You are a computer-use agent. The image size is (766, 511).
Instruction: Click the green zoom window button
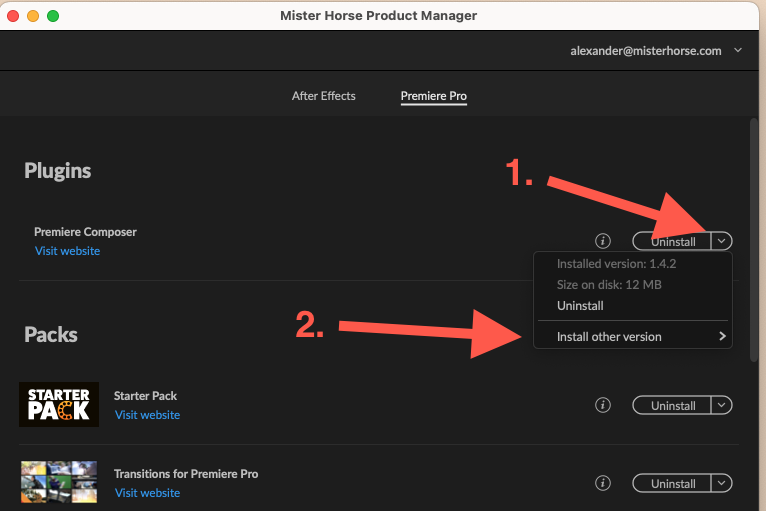53,16
